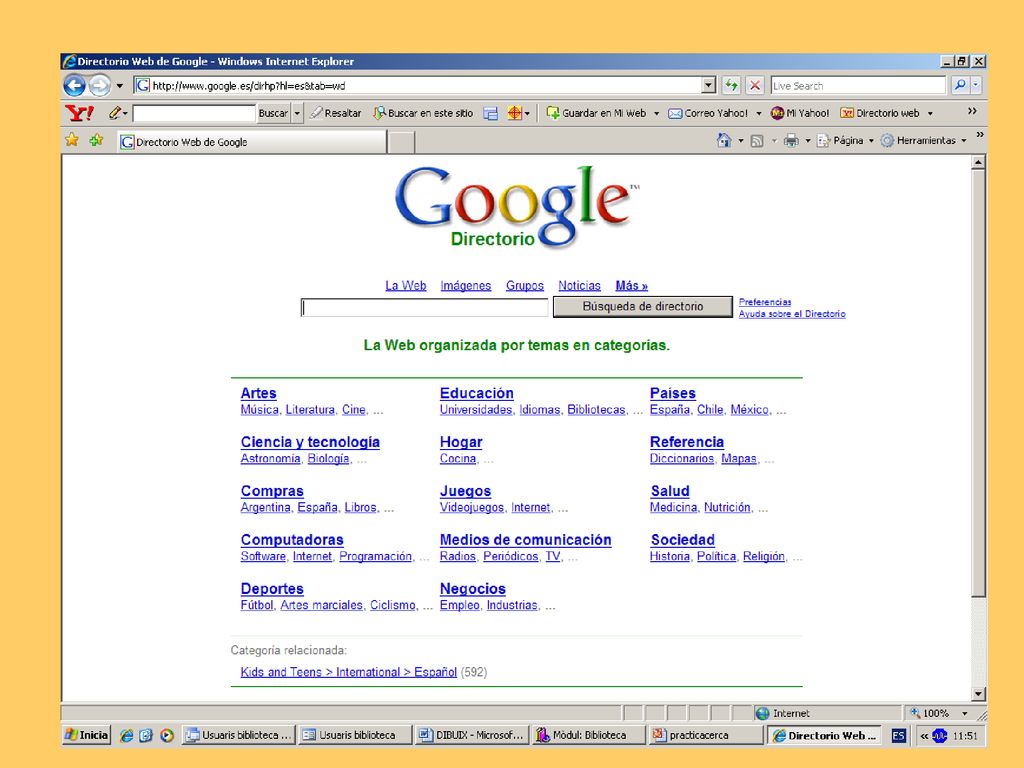Open the Noticias link

click(579, 285)
